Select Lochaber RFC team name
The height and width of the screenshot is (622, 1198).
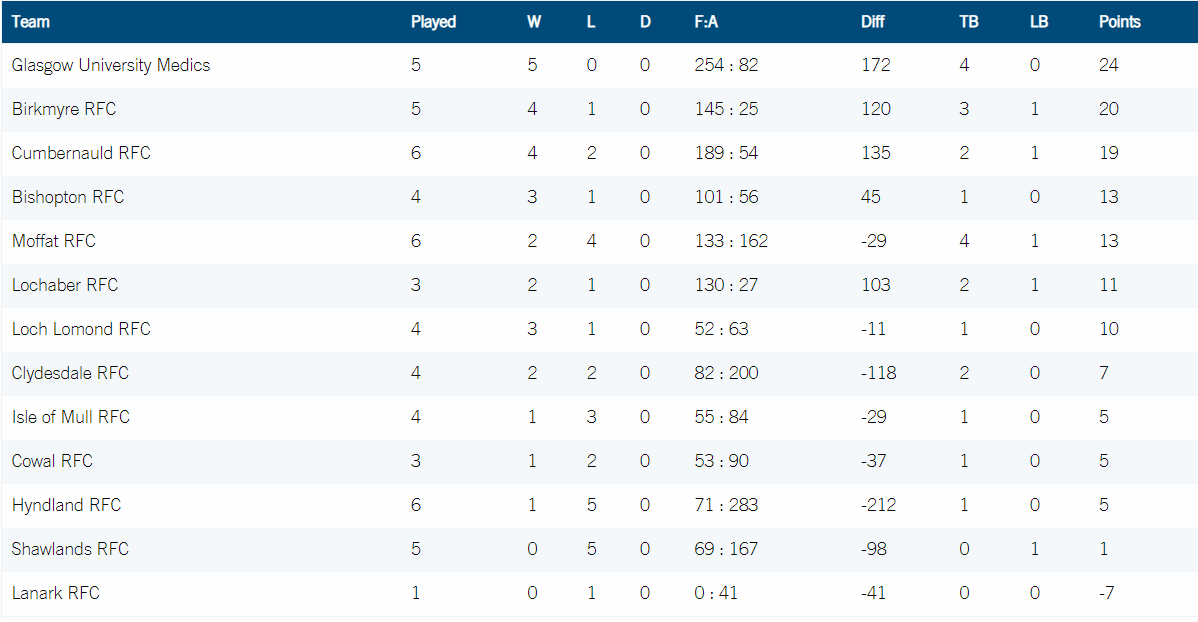pyautogui.click(x=65, y=285)
